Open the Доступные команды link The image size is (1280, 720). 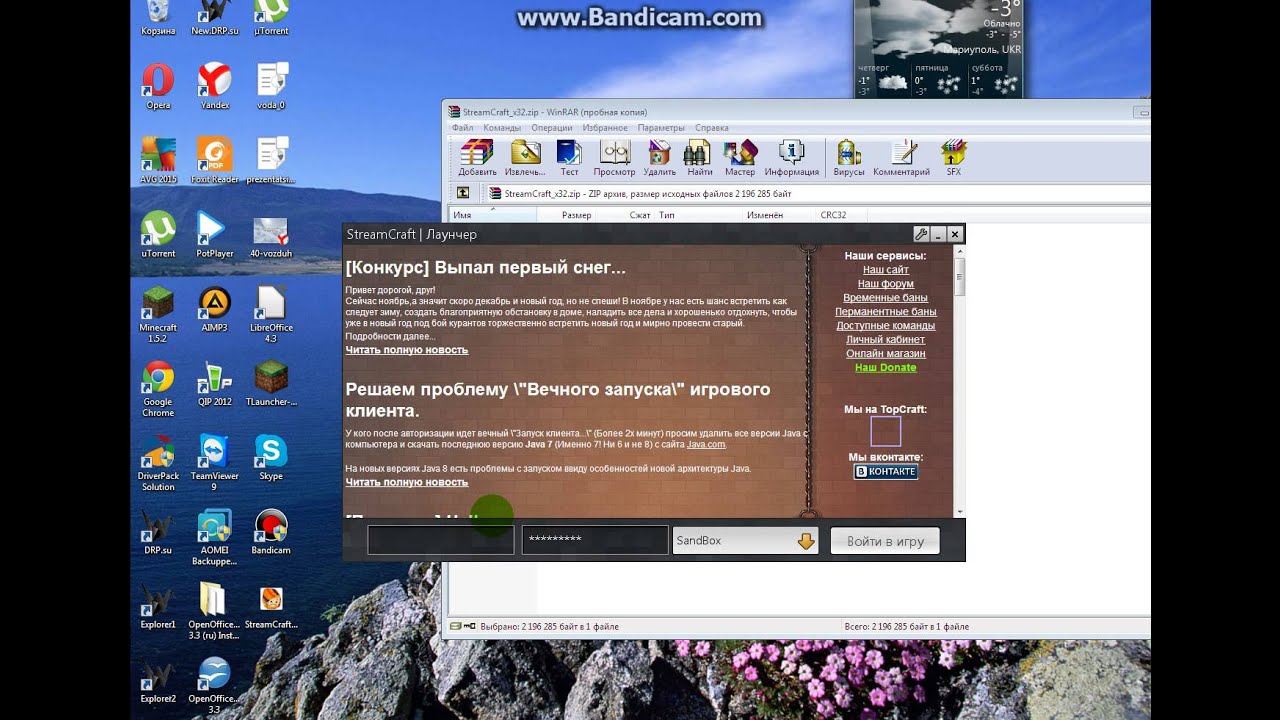886,326
